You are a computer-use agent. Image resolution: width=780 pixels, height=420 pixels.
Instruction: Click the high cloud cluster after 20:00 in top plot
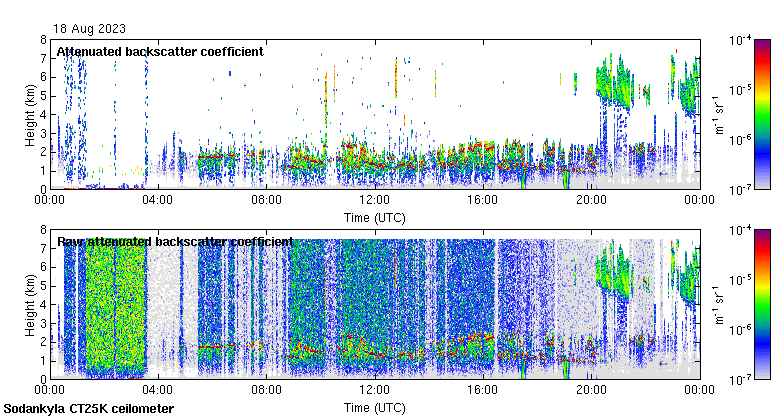pyautogui.click(x=613, y=82)
